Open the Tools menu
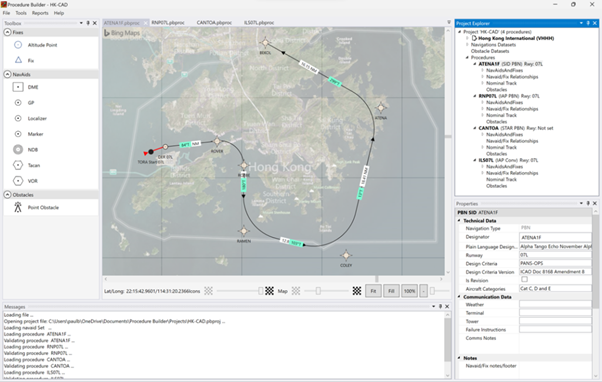This screenshot has height=382, width=602. (x=21, y=13)
